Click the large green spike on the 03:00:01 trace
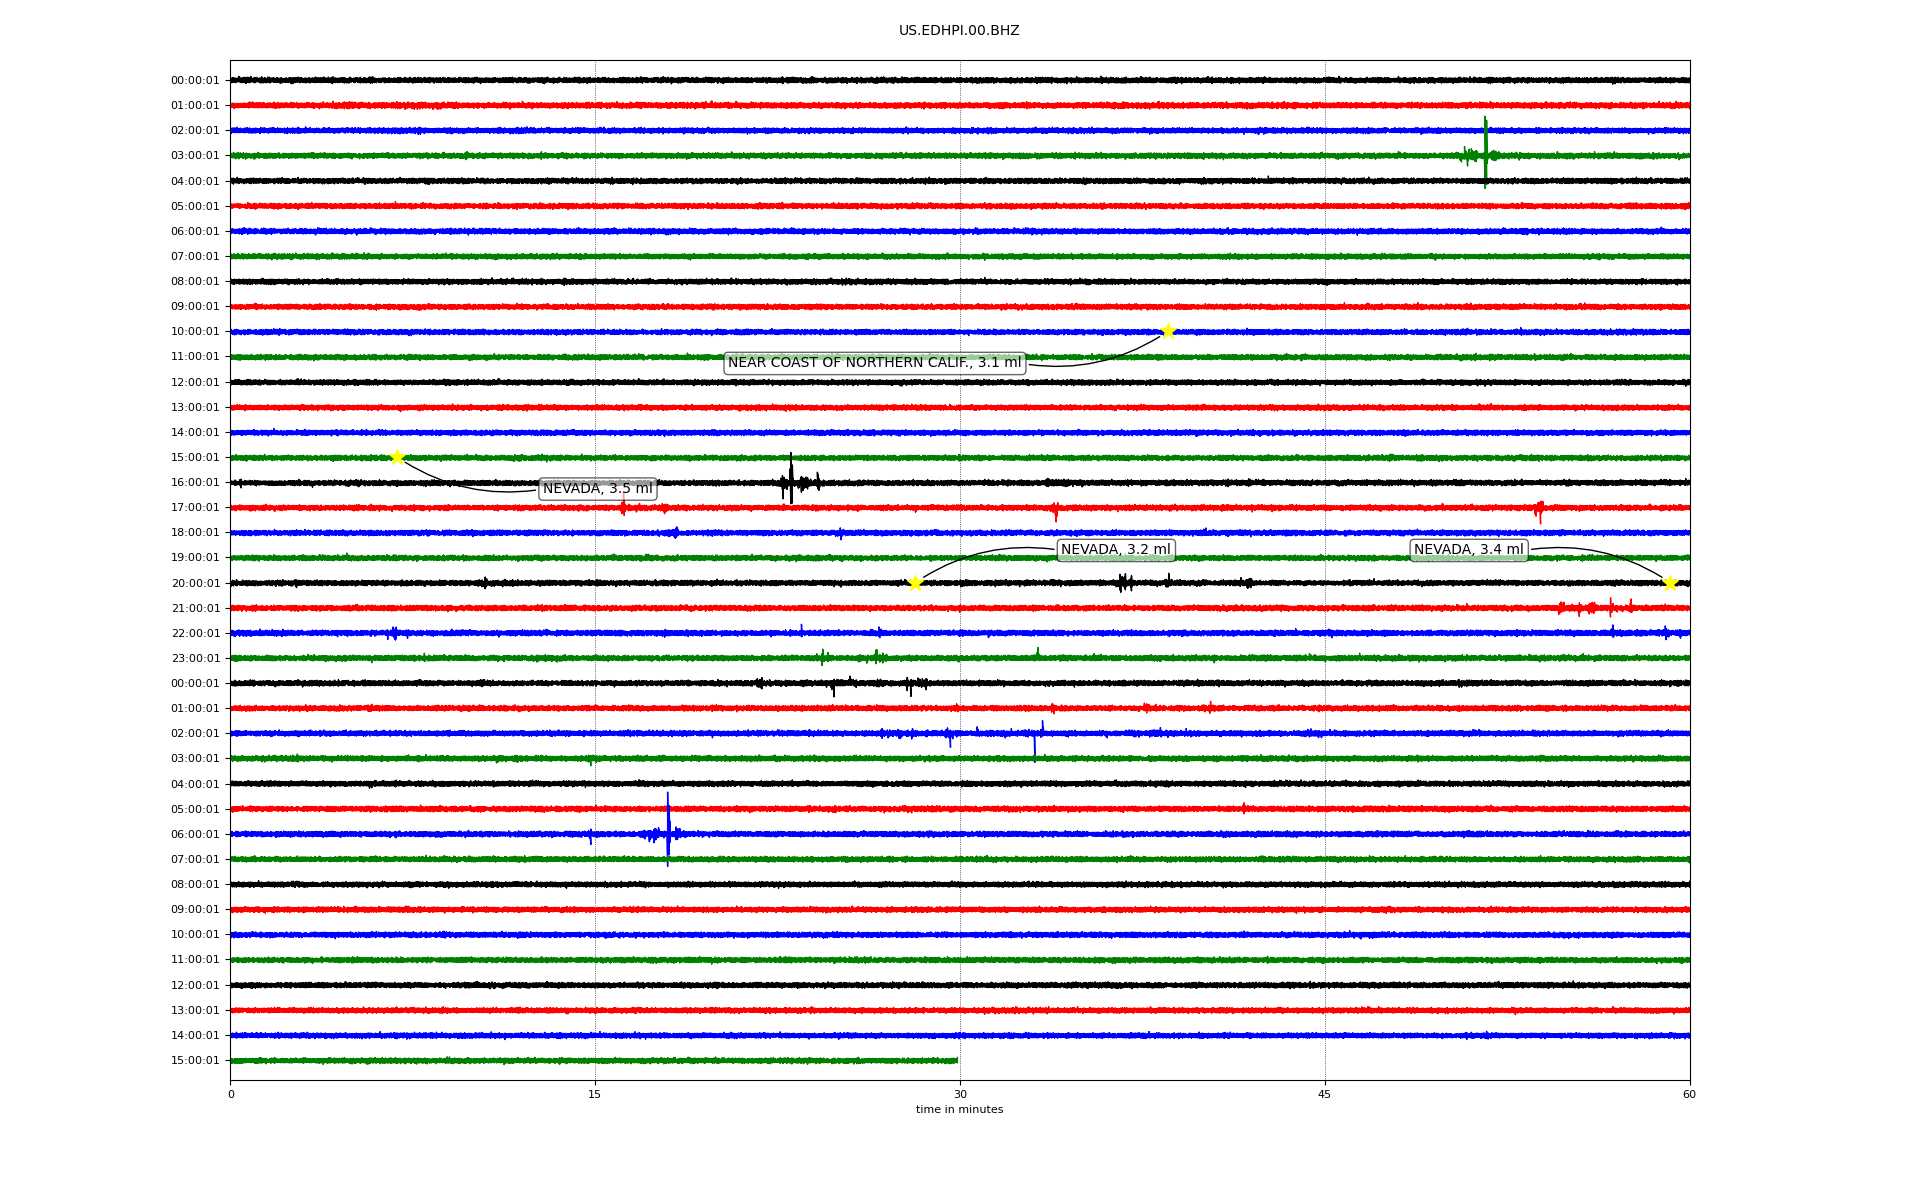 tap(1485, 153)
